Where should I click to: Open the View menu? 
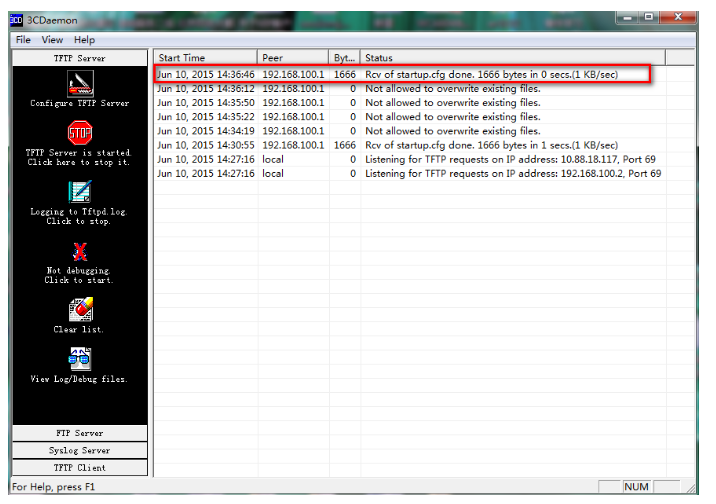pyautogui.click(x=52, y=40)
